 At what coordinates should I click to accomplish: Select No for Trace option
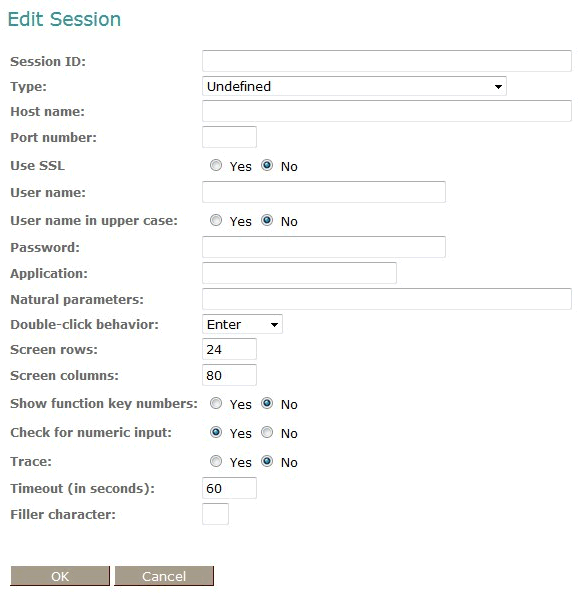click(267, 461)
